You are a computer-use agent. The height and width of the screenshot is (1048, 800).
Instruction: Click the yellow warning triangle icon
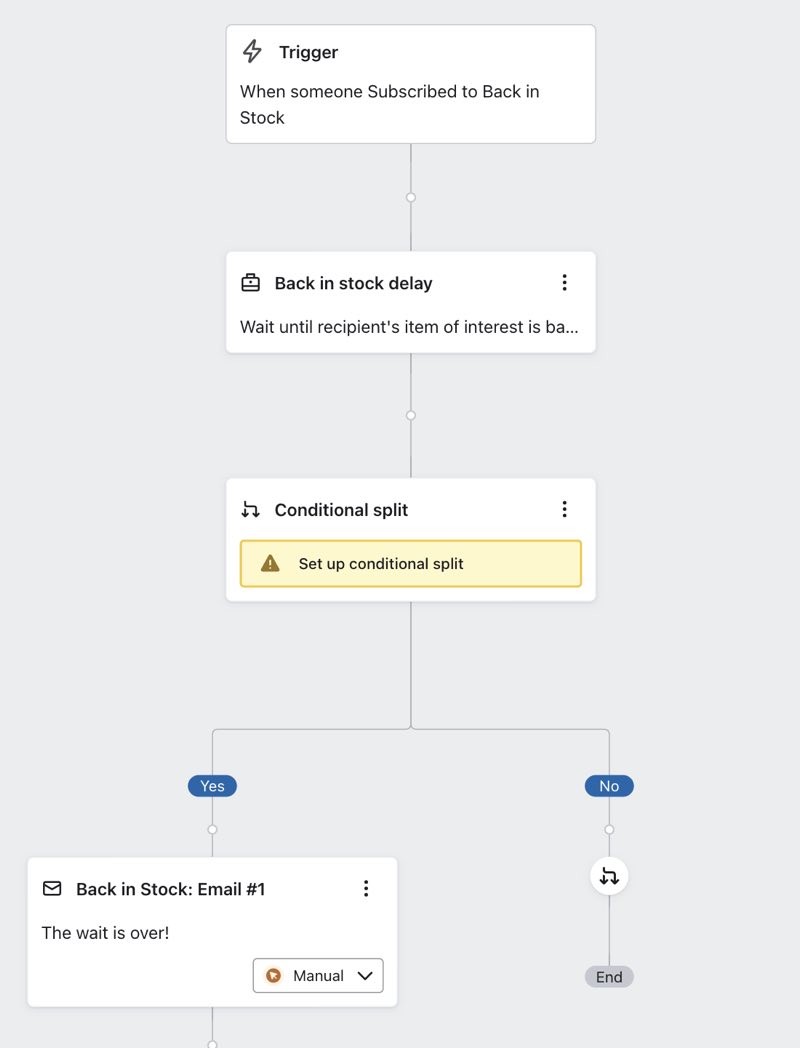click(270, 564)
